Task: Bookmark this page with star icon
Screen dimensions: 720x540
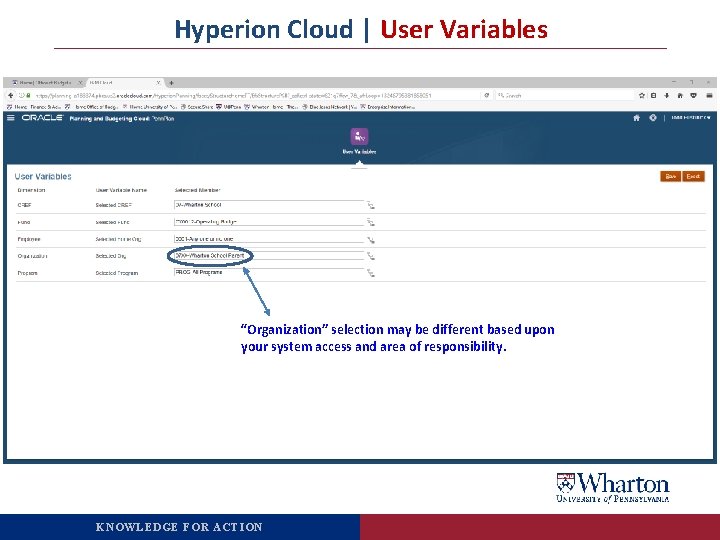Action: coord(641,96)
